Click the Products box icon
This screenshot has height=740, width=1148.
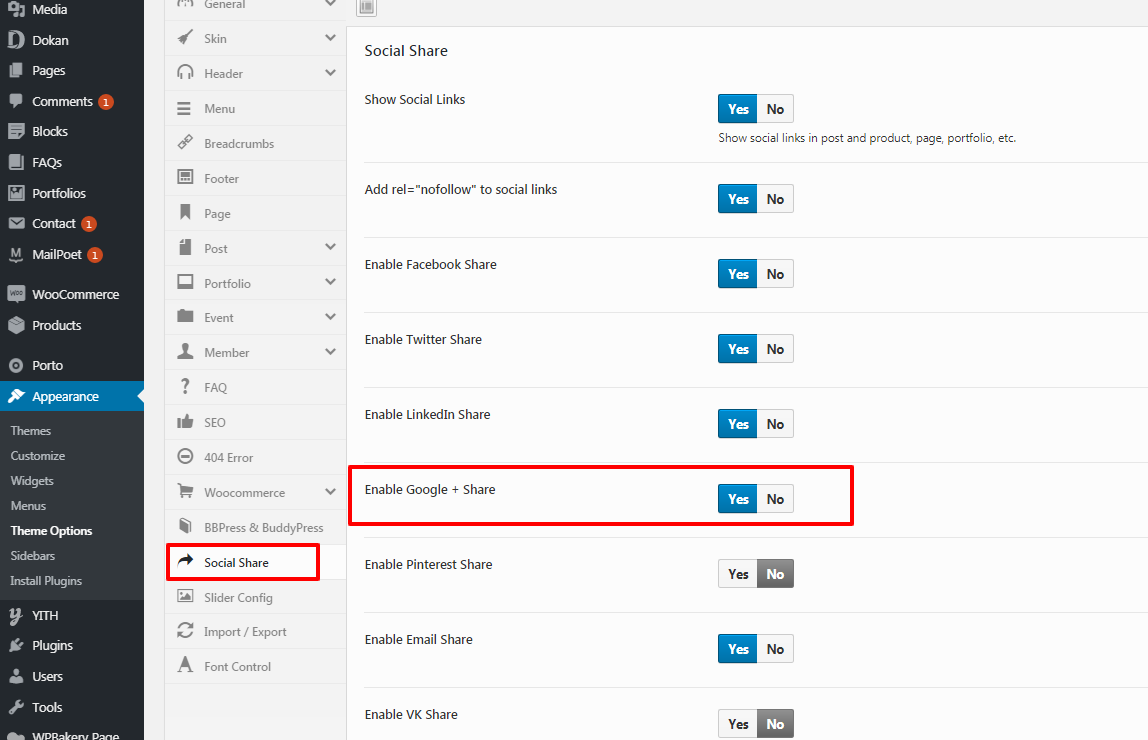(16, 325)
